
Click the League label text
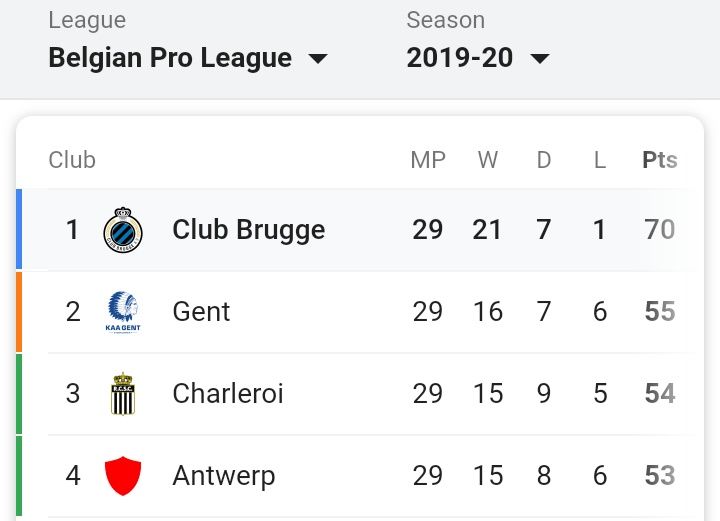coord(87,21)
